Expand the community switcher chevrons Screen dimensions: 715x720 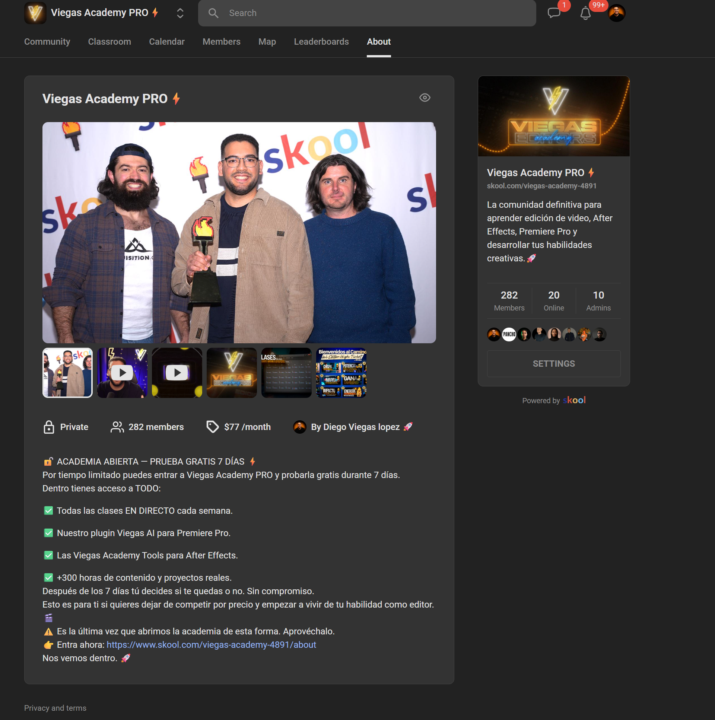tap(180, 13)
